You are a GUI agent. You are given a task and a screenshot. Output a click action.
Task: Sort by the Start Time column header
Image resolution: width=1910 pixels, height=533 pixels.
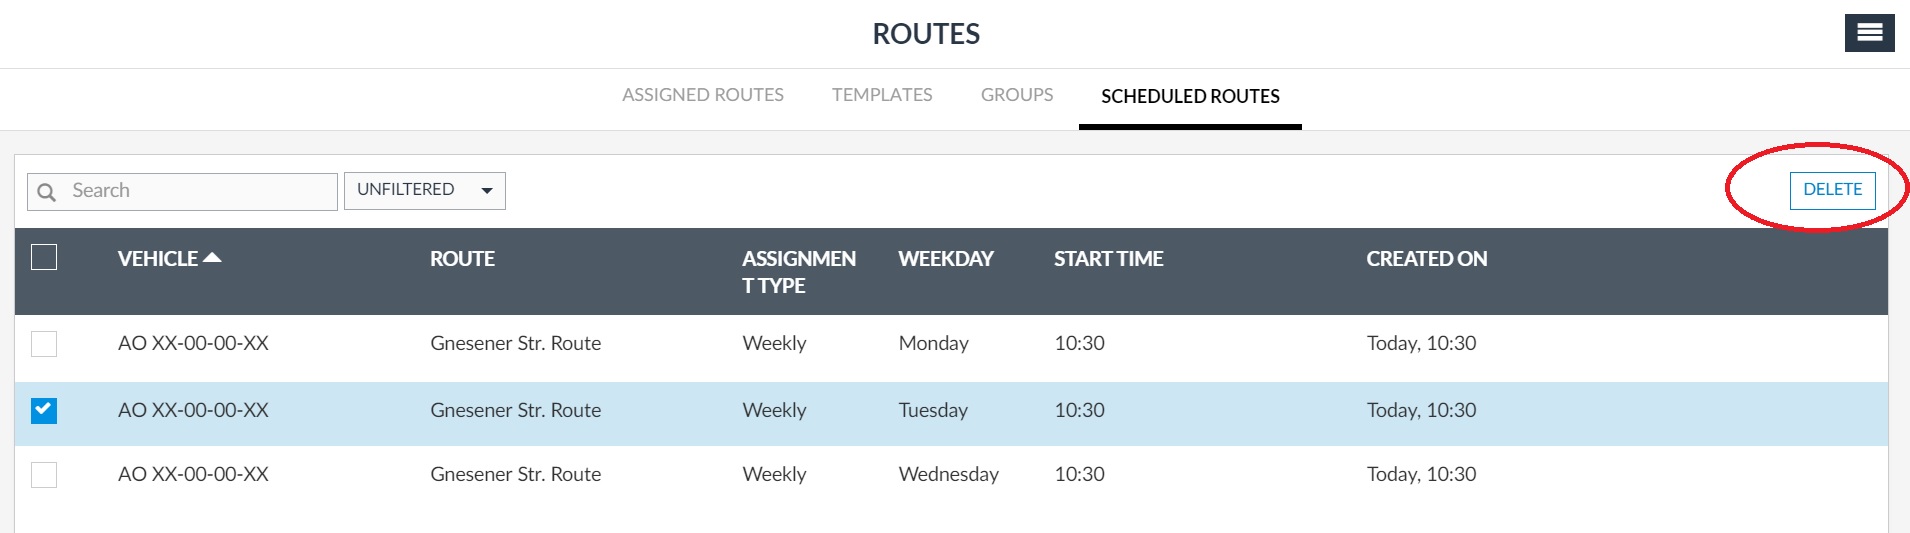(x=1108, y=259)
